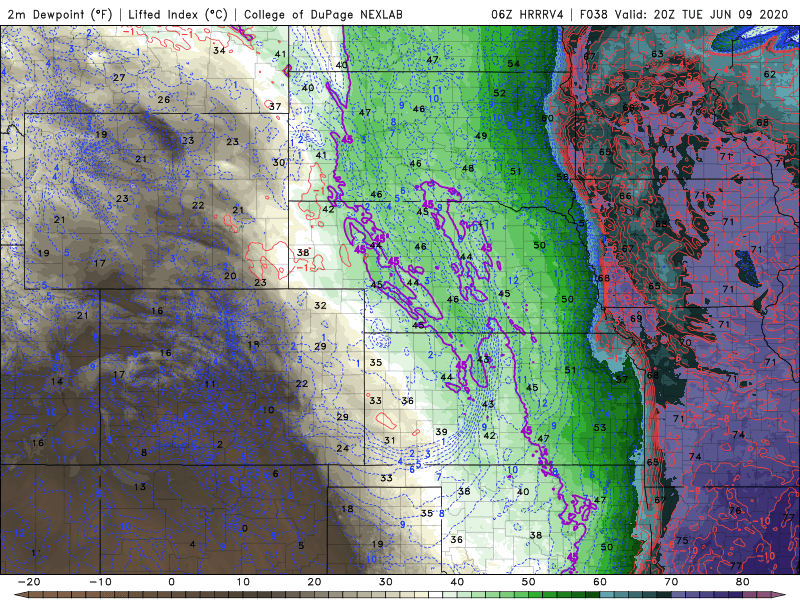
Task: Click the dewpoint value '49' on the map
Action: (x=481, y=136)
